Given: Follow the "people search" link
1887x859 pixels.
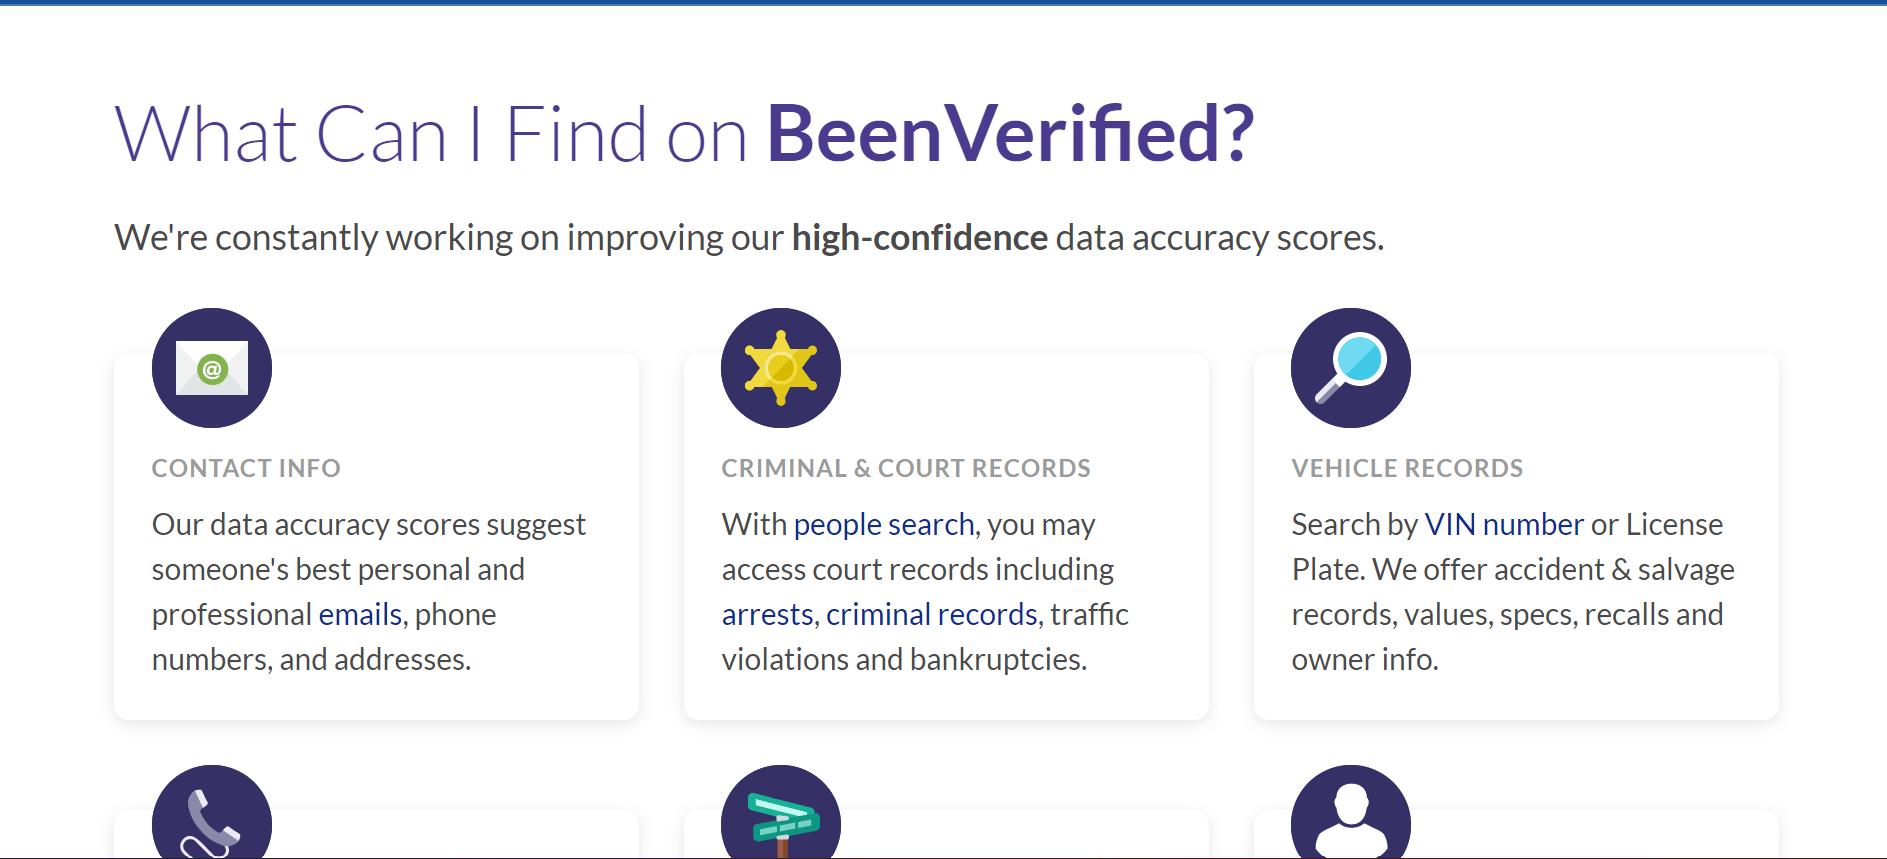Looking at the screenshot, I should [x=884, y=524].
